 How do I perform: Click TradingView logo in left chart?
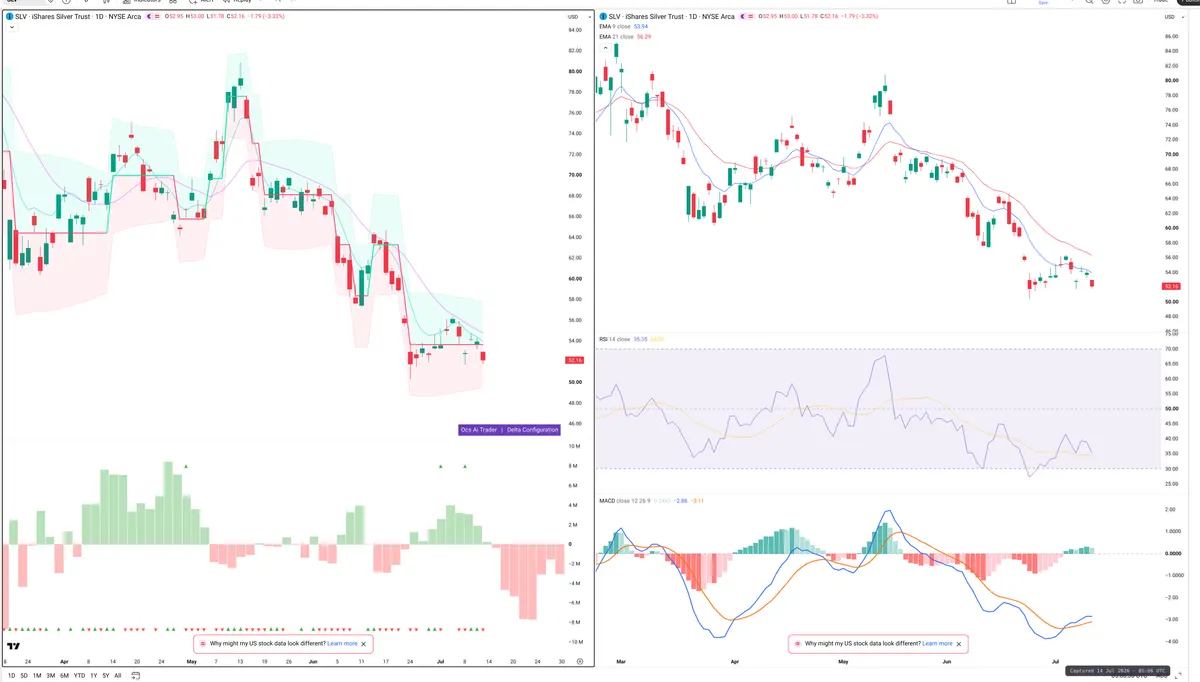click(13, 646)
